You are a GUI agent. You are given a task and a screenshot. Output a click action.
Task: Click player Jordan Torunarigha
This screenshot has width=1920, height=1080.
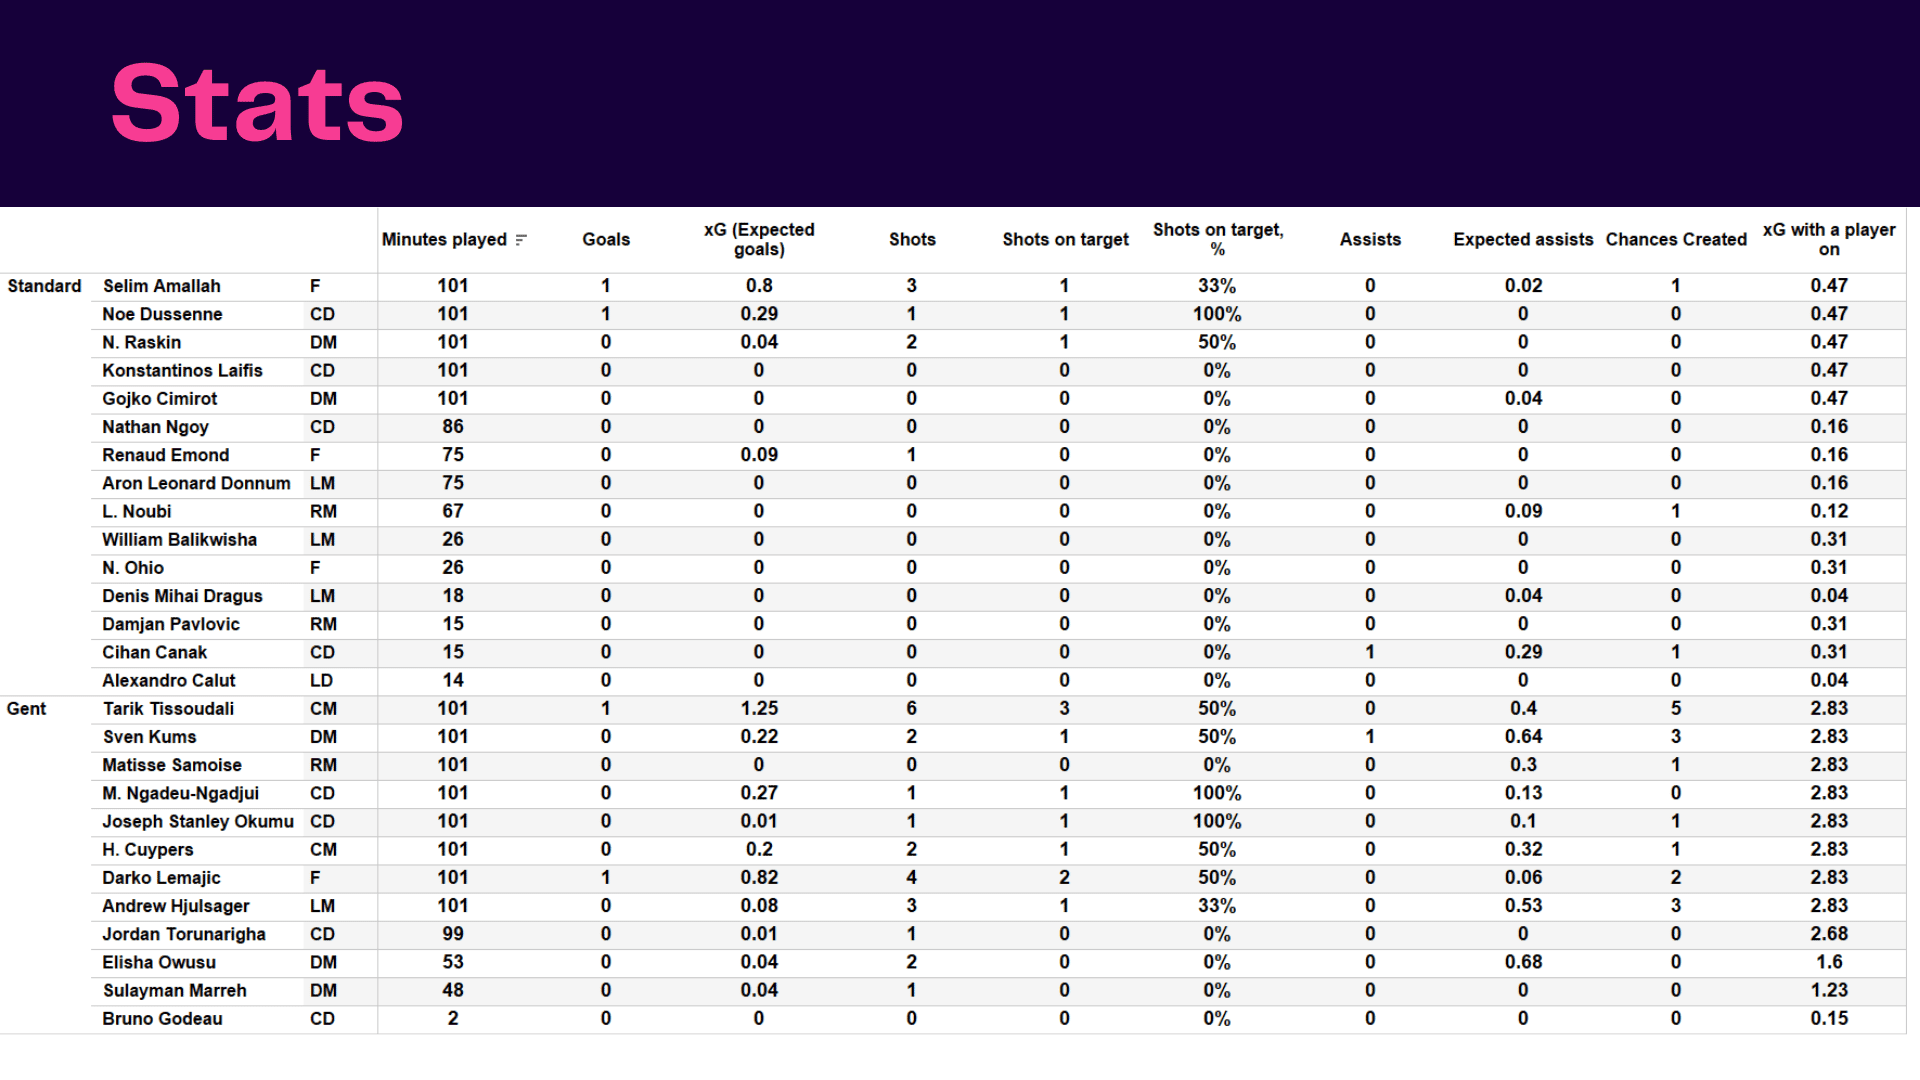click(x=184, y=934)
